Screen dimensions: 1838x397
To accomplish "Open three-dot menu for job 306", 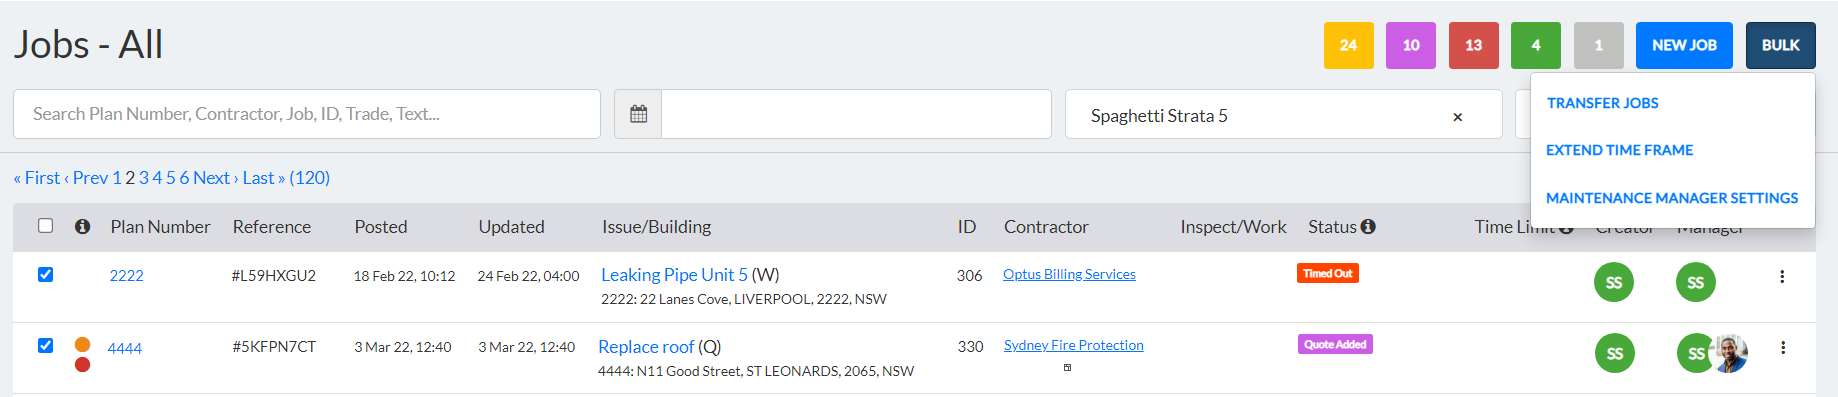I will [x=1782, y=277].
